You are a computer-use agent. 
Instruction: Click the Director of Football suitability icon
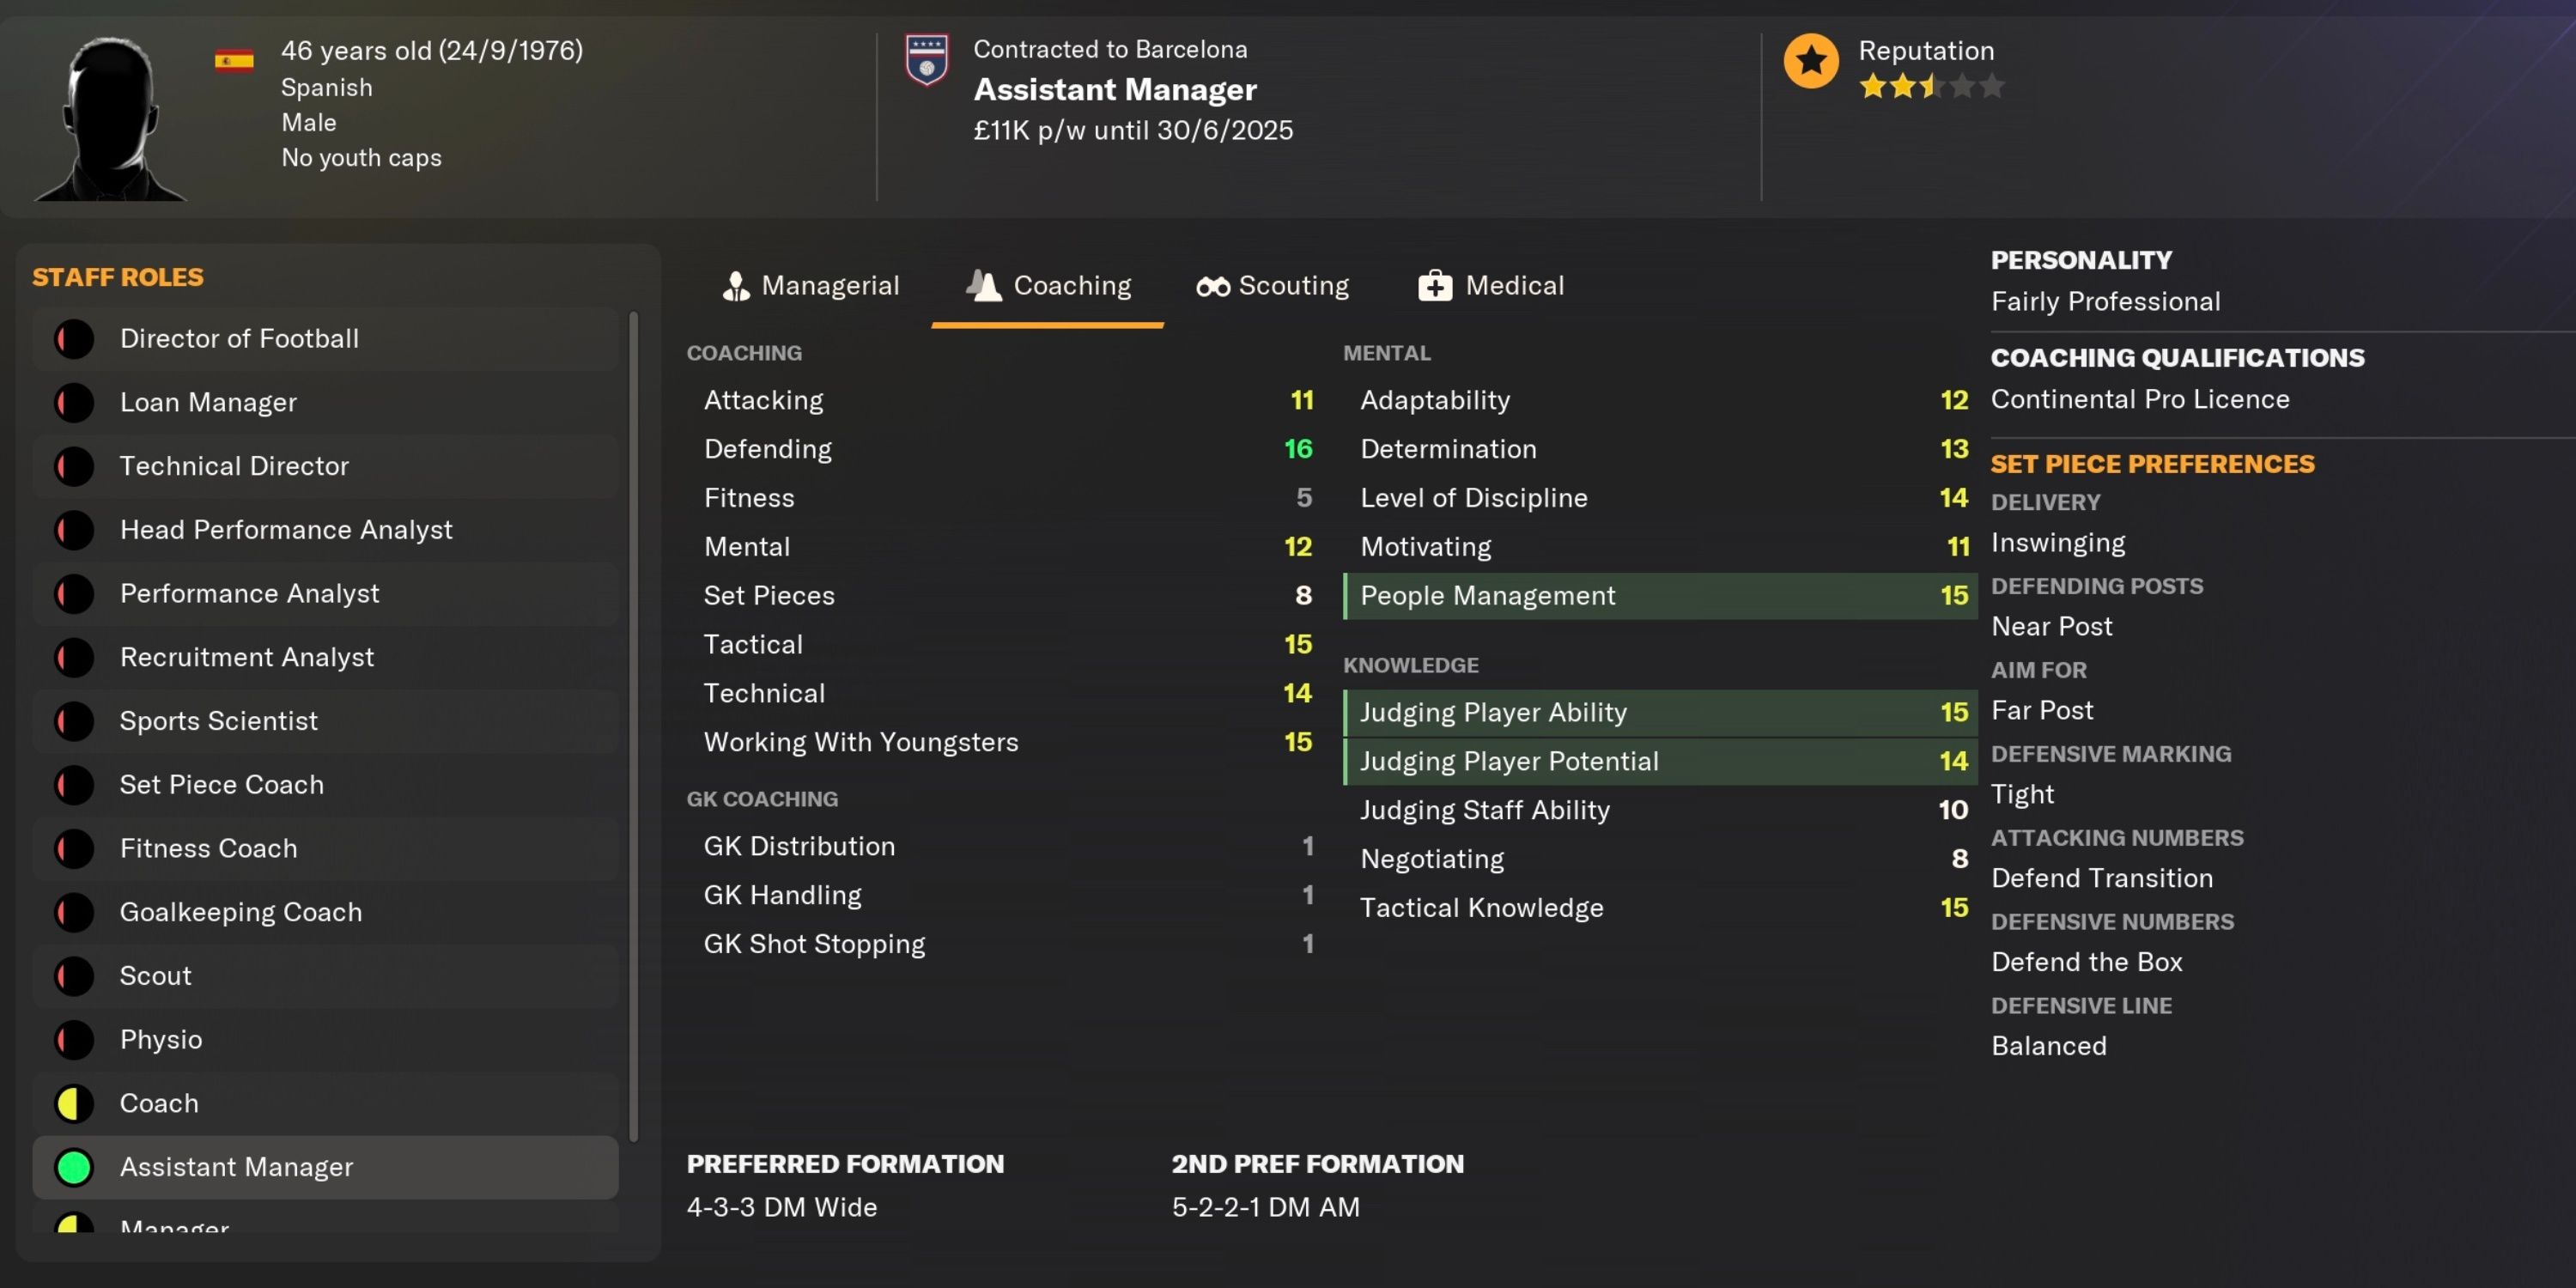pos(74,339)
